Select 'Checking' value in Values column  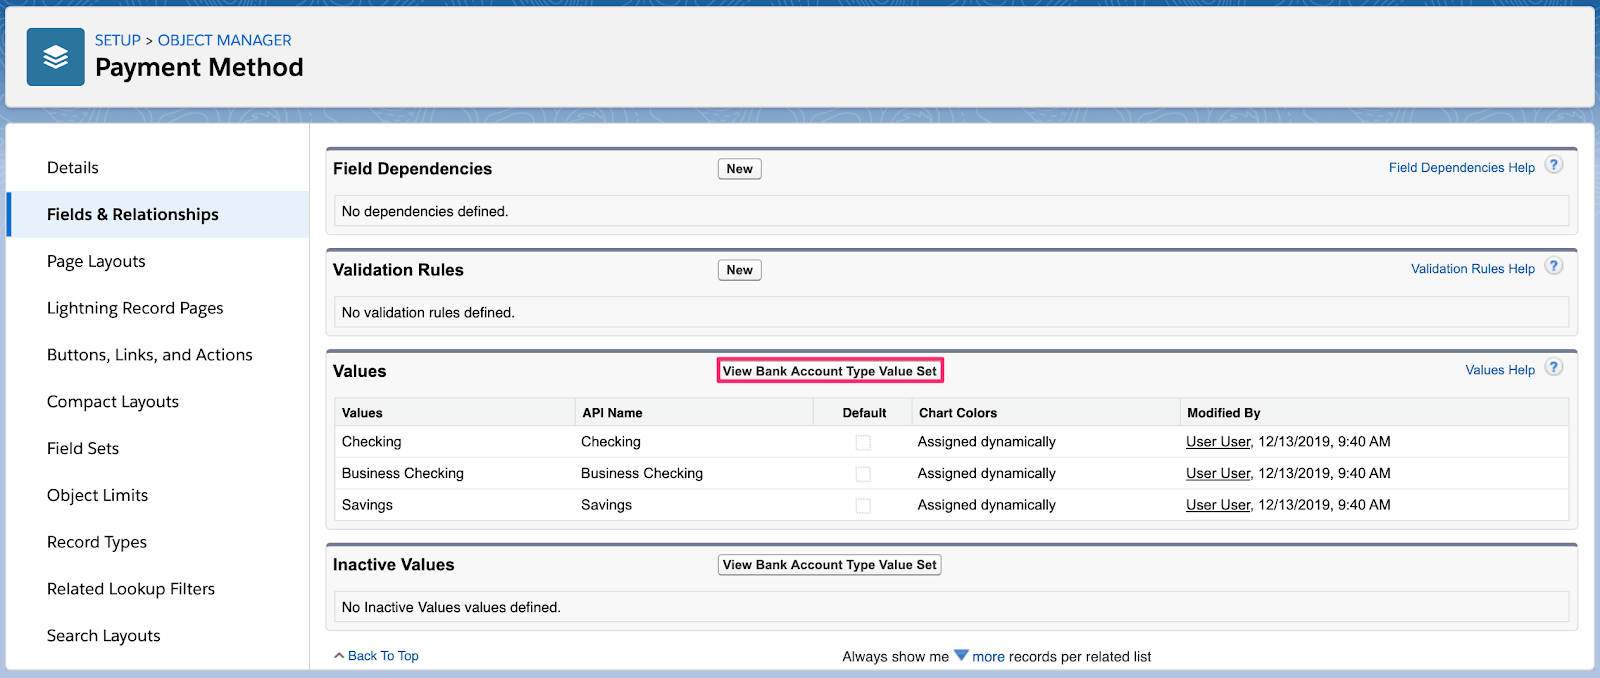point(371,442)
